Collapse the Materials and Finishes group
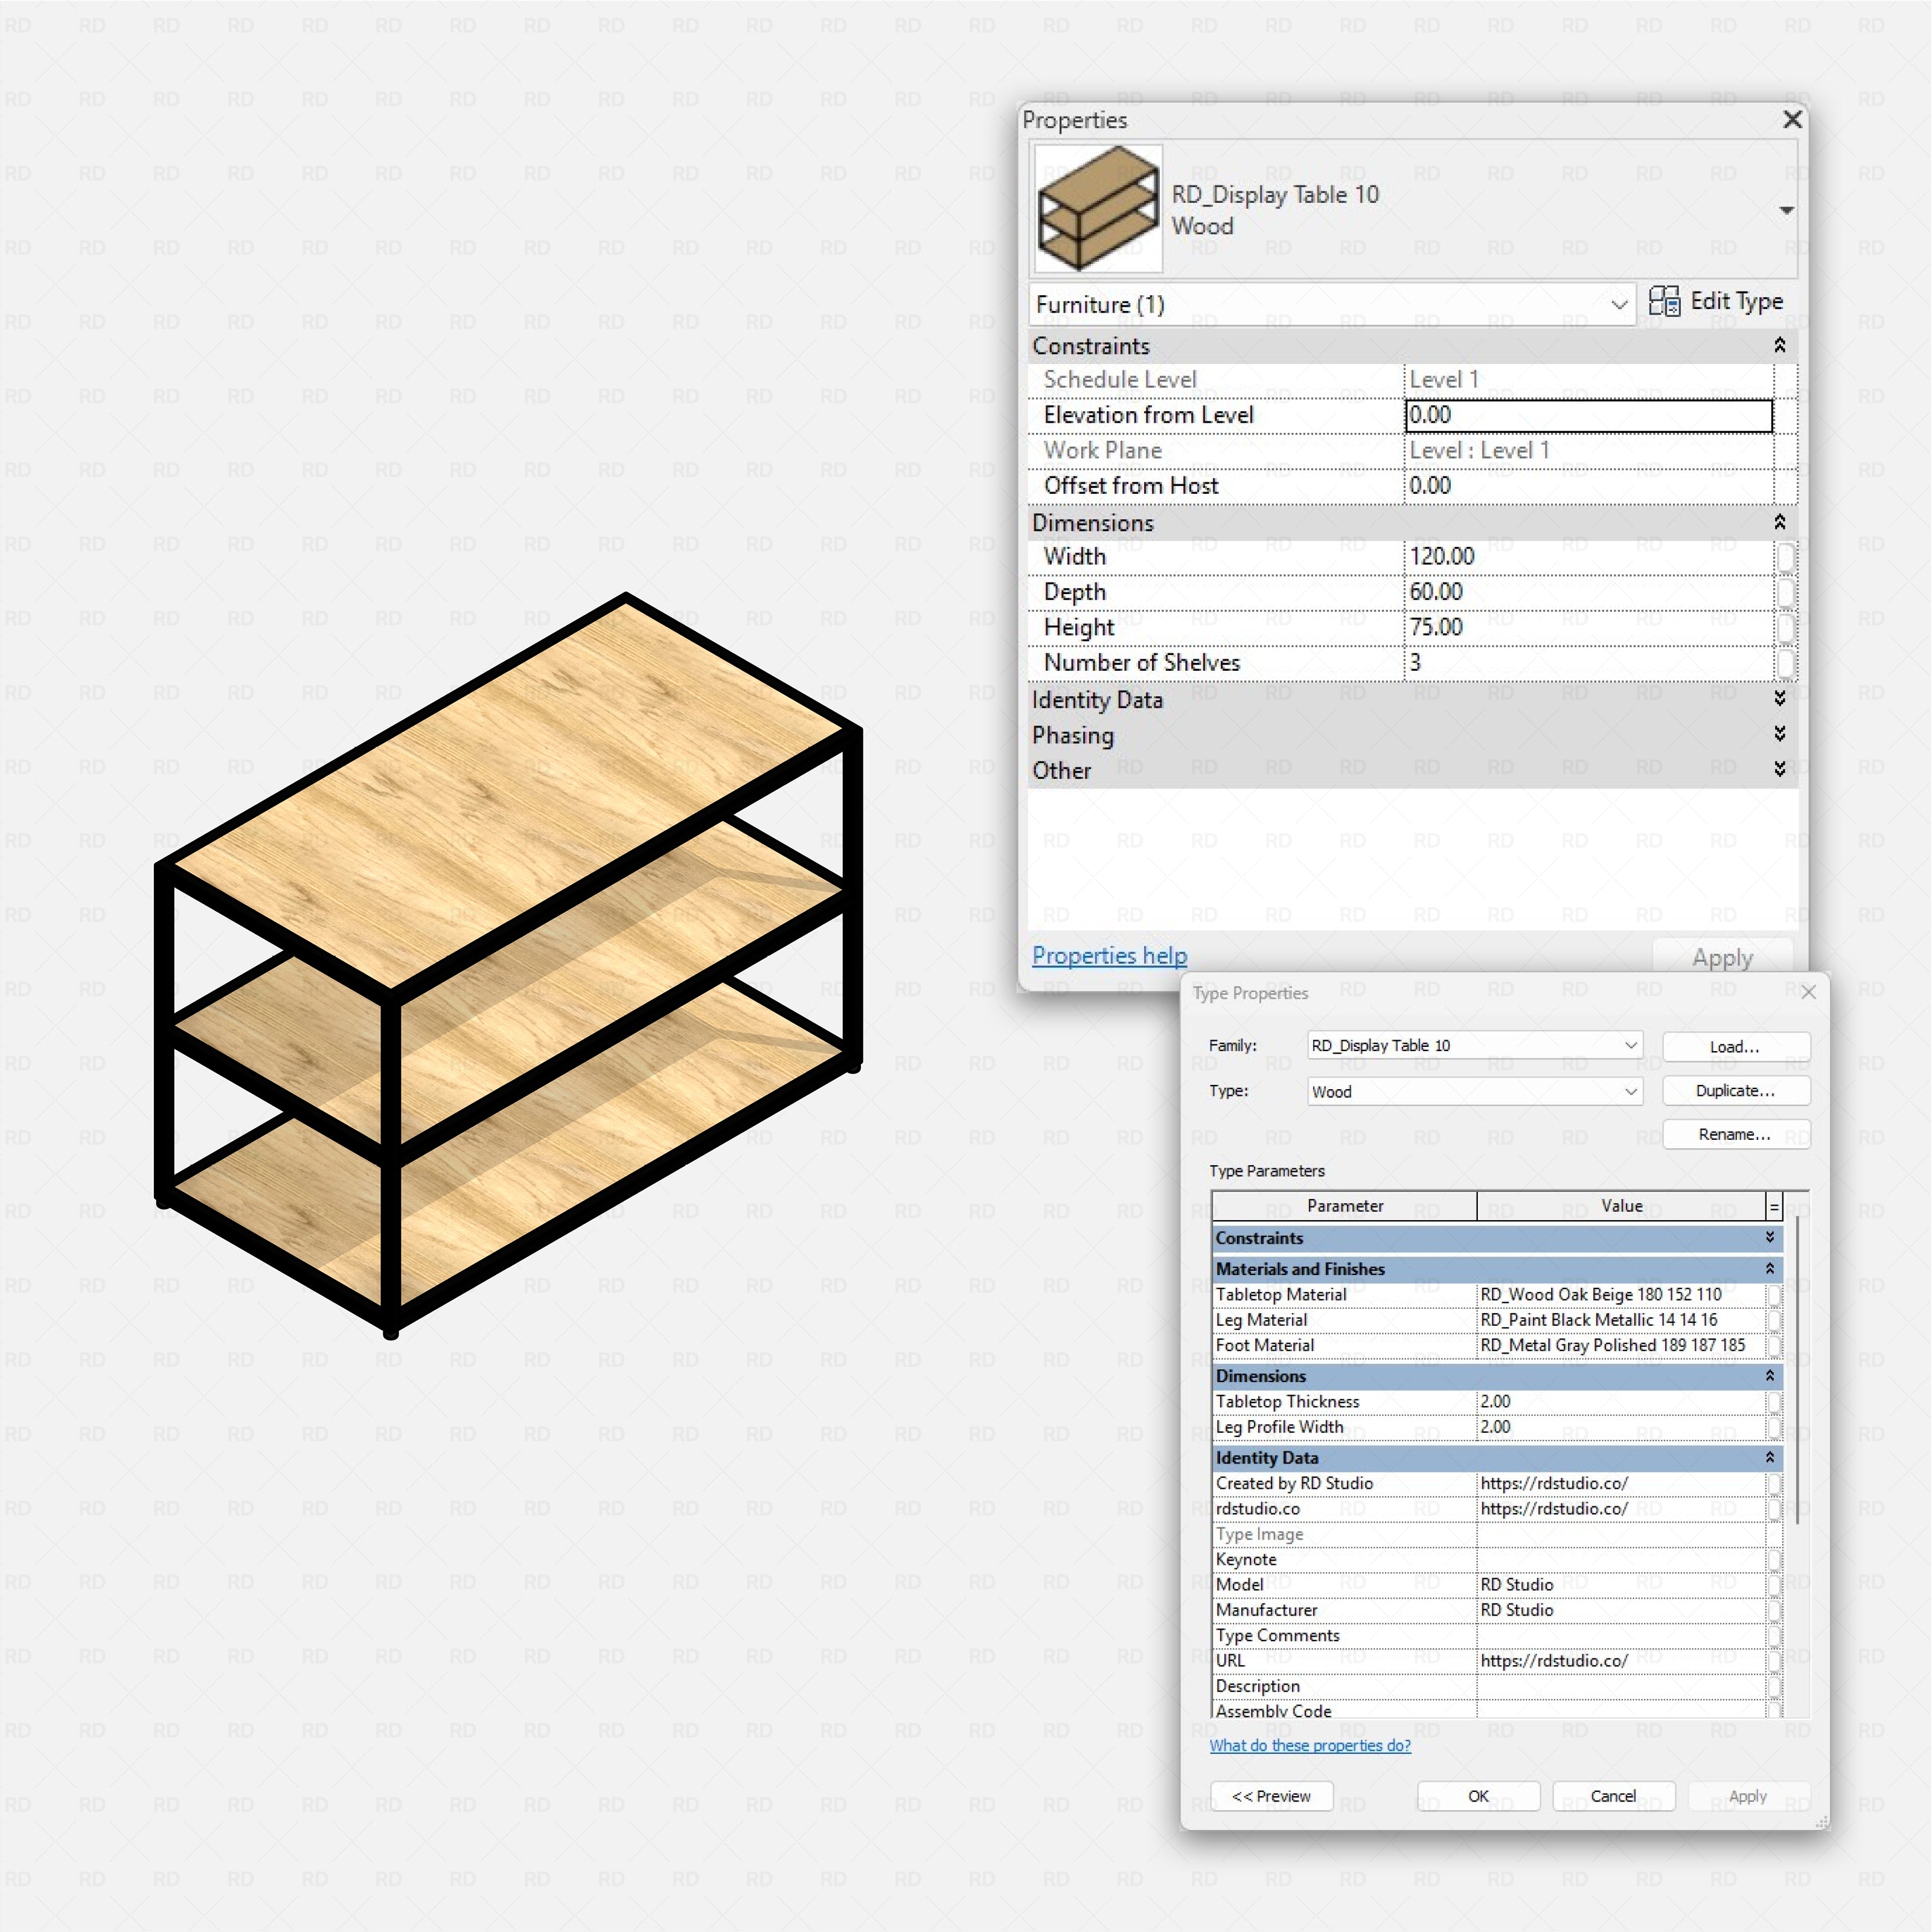Screen dimensions: 1932x1932 click(x=1770, y=1268)
